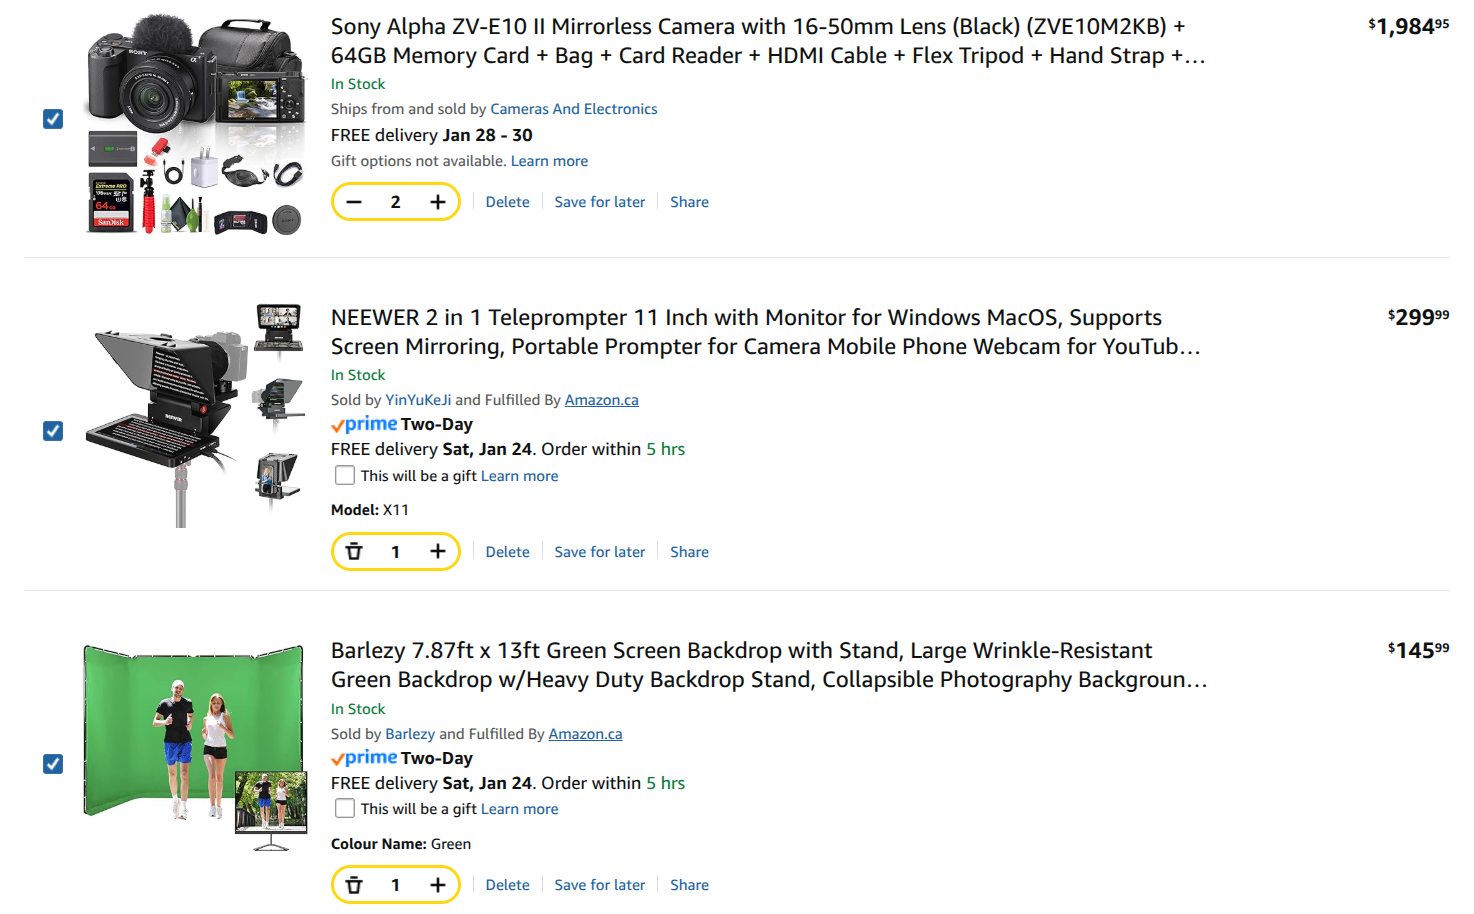Decrease Sony camera quantity with minus icon
This screenshot has width=1474, height=914.
[x=354, y=202]
